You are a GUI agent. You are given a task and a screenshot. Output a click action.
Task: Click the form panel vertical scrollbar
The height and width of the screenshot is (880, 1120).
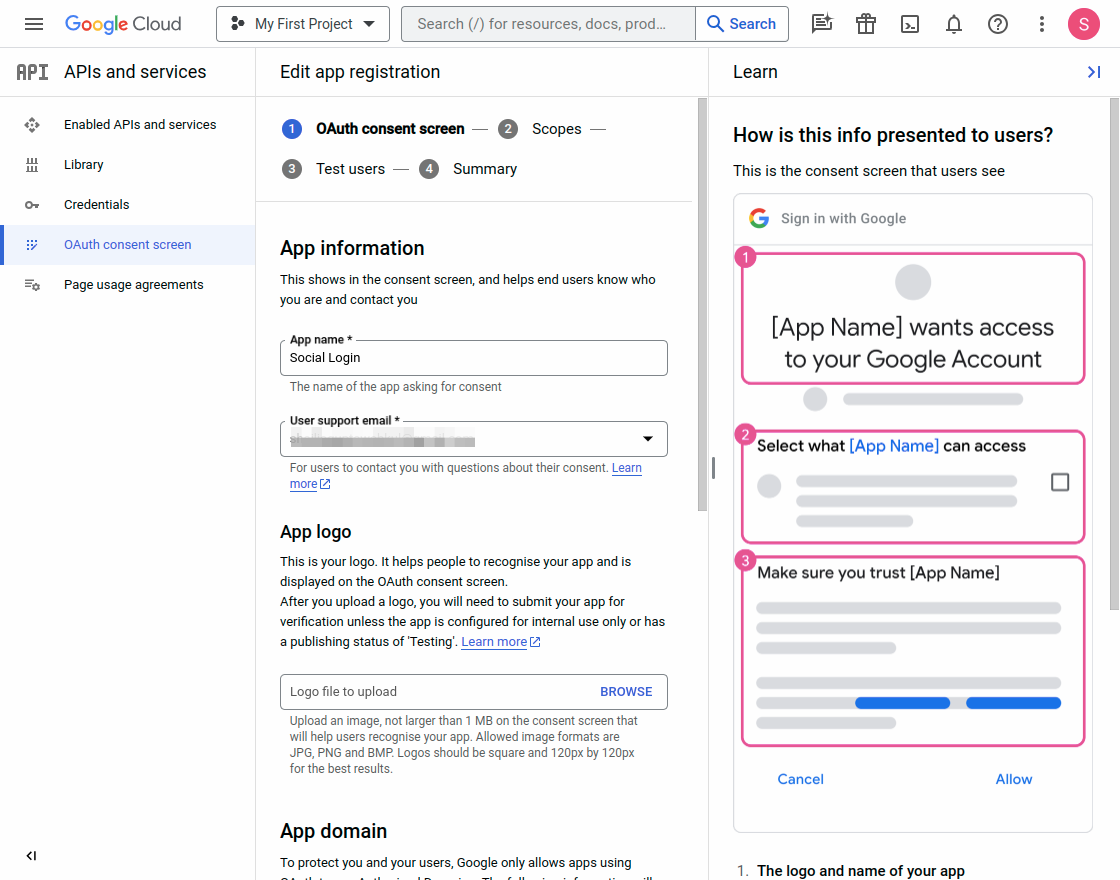coord(701,305)
